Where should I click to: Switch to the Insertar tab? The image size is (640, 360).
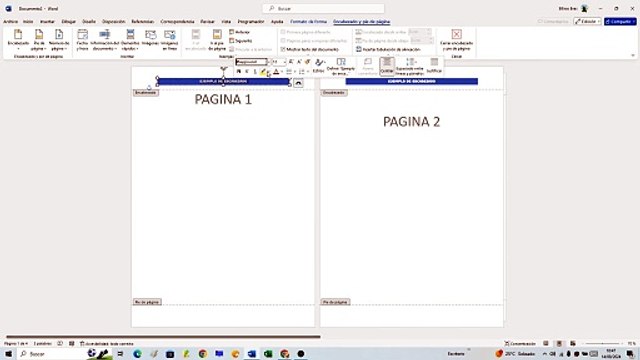(x=47, y=22)
